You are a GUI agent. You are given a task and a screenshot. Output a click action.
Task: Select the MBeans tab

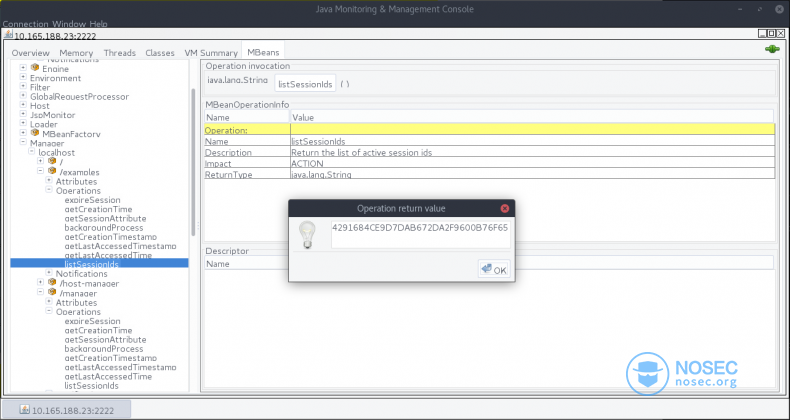coord(263,52)
